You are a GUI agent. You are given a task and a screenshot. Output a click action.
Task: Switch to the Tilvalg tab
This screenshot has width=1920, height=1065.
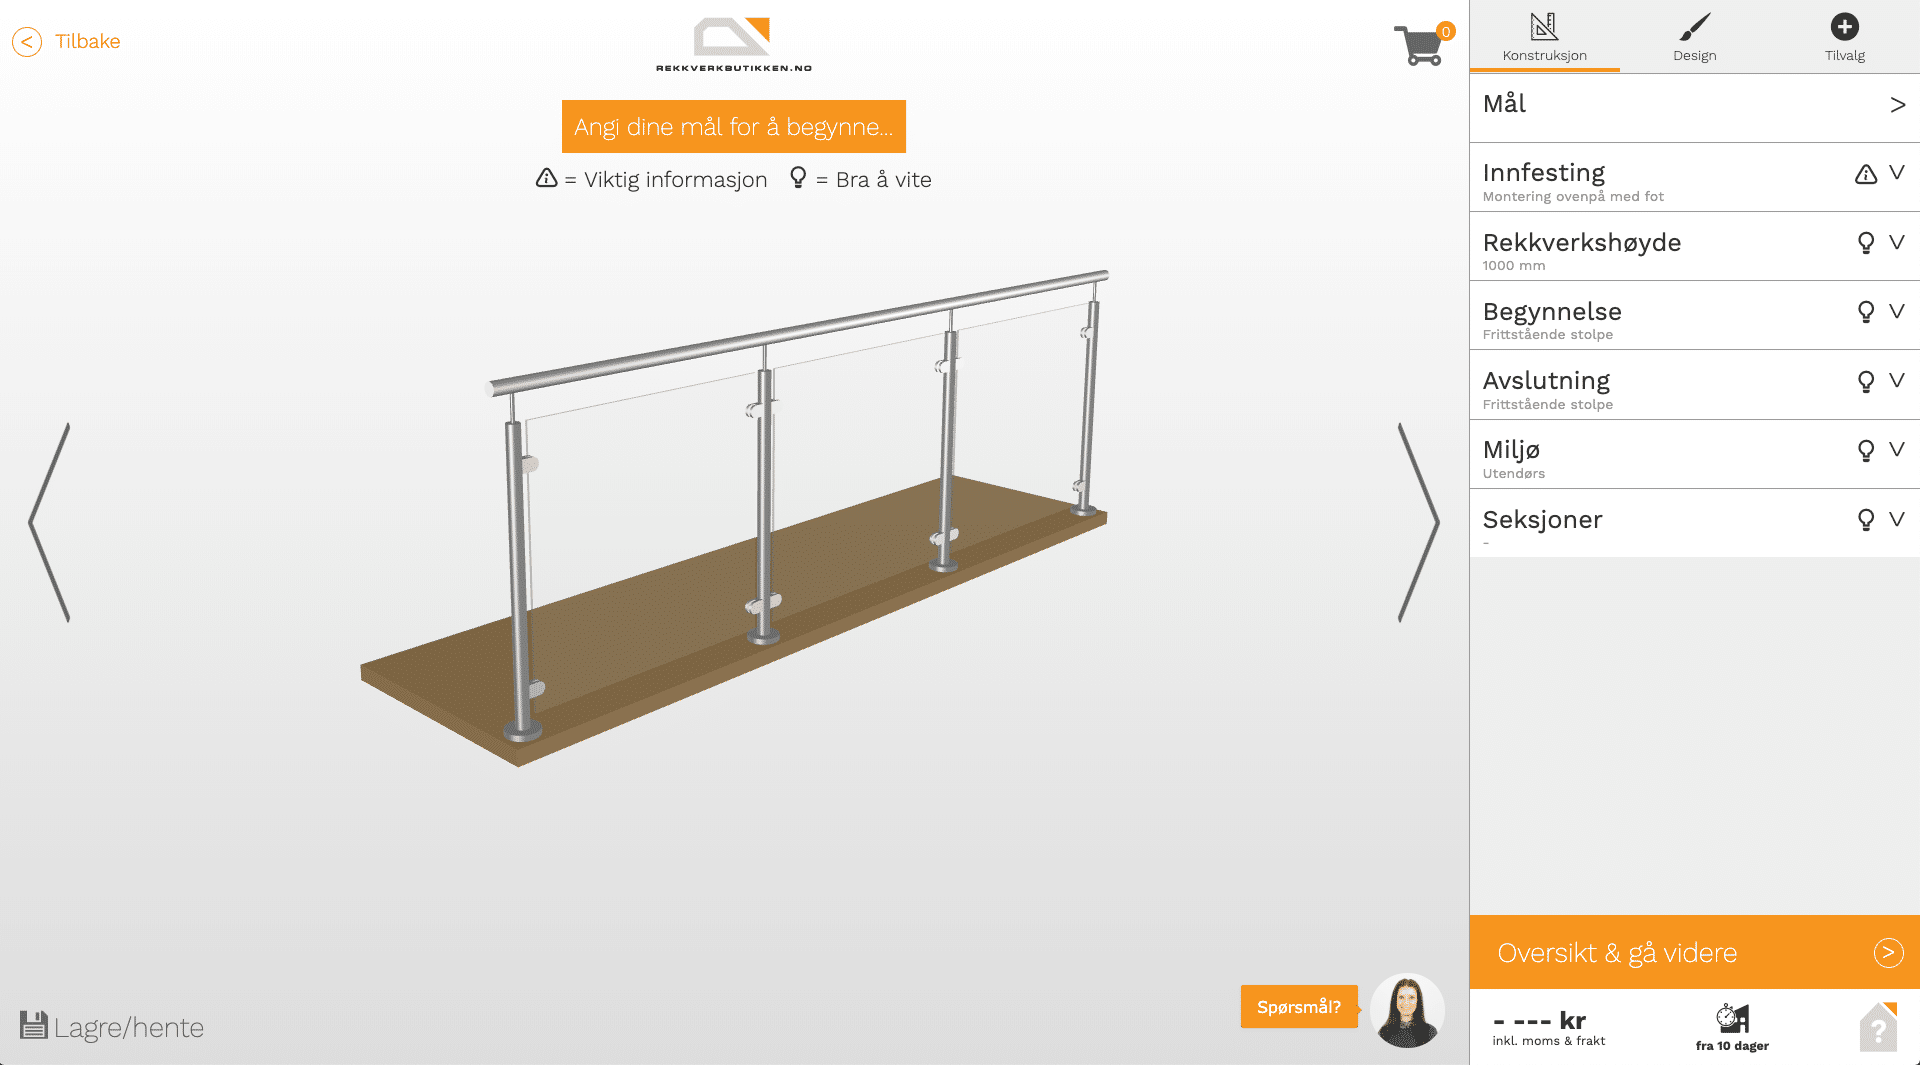pyautogui.click(x=1844, y=38)
